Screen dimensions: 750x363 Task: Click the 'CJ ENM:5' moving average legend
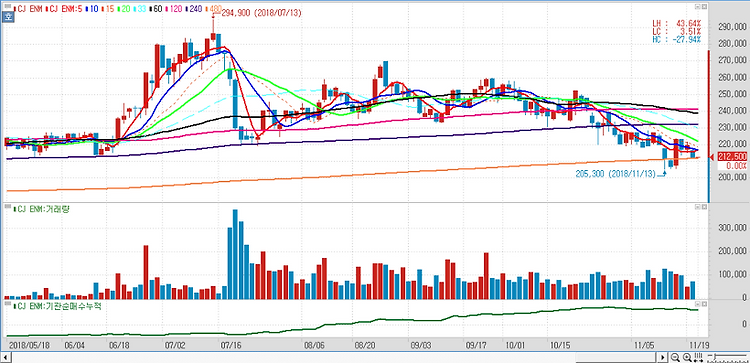64,9
